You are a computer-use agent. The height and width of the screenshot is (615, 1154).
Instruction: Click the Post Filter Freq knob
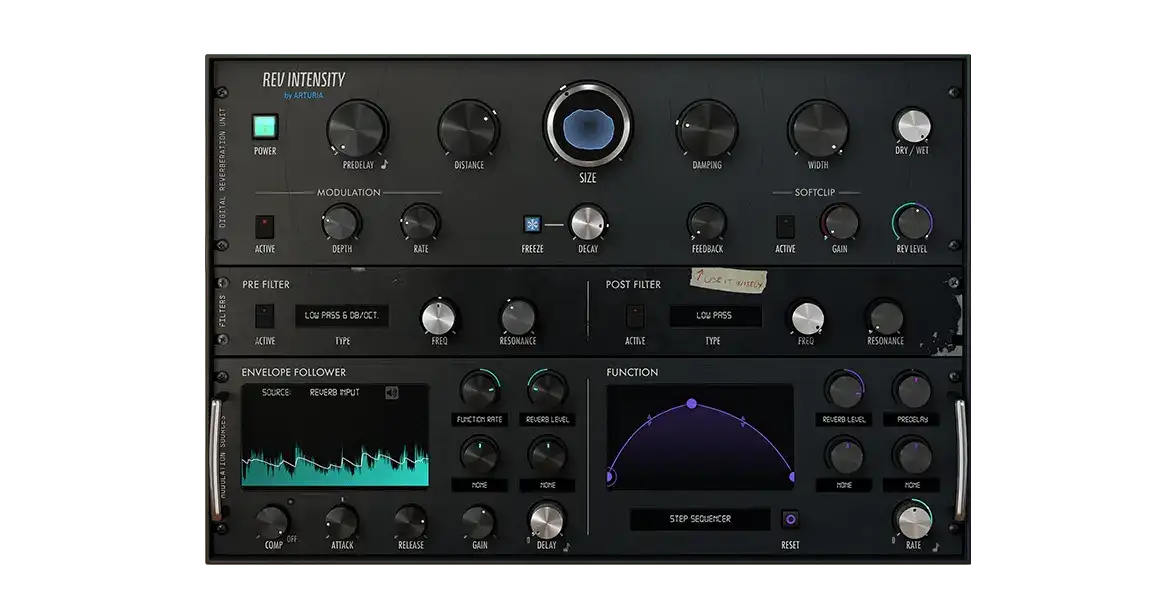(807, 319)
